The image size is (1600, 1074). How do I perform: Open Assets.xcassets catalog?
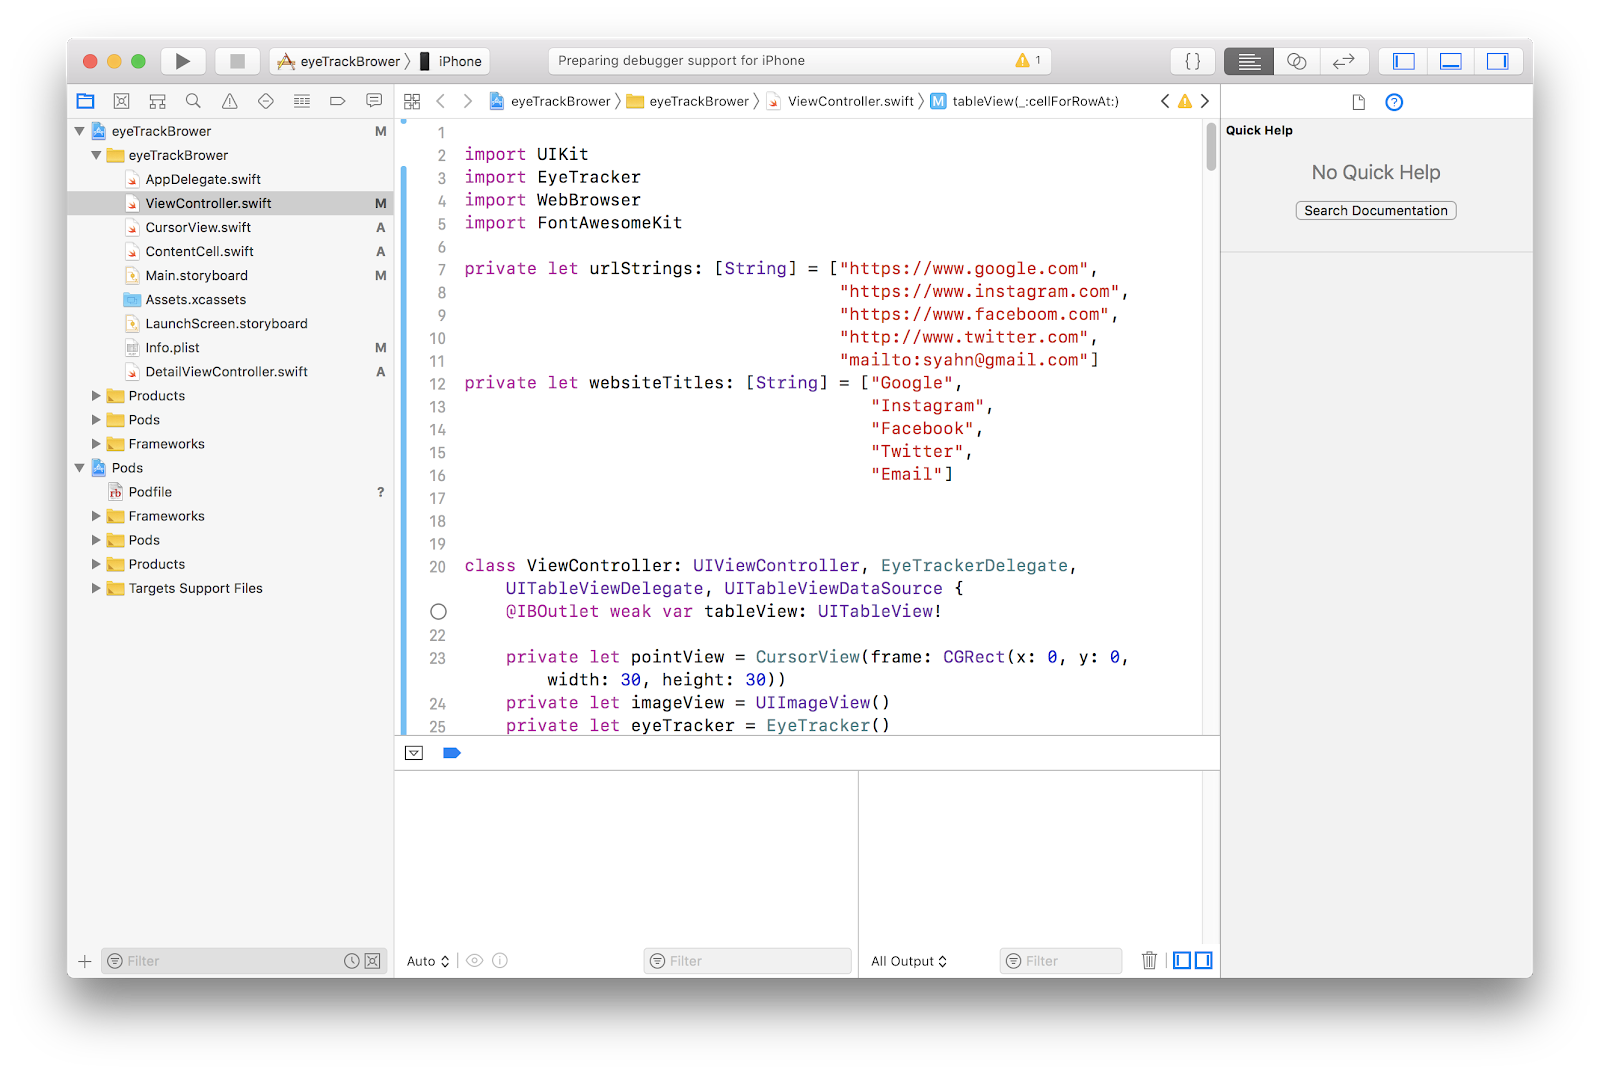(x=195, y=299)
